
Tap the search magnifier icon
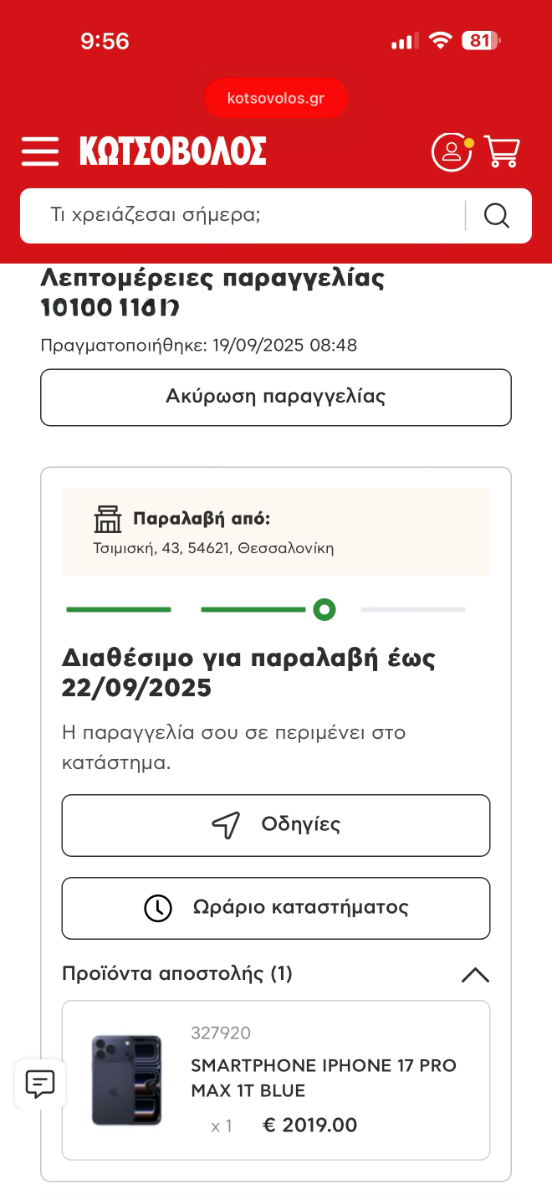497,215
